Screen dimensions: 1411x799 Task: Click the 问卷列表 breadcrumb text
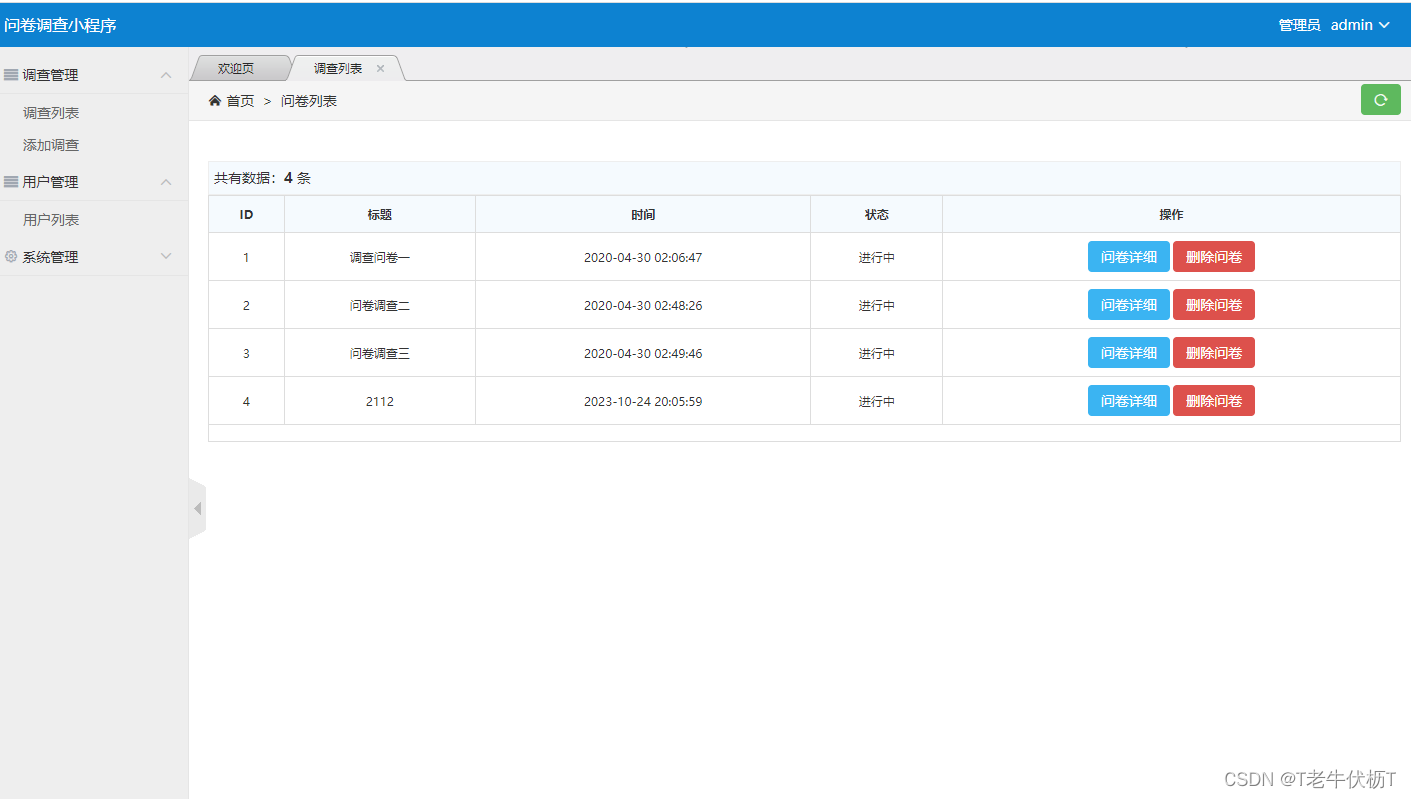[309, 101]
